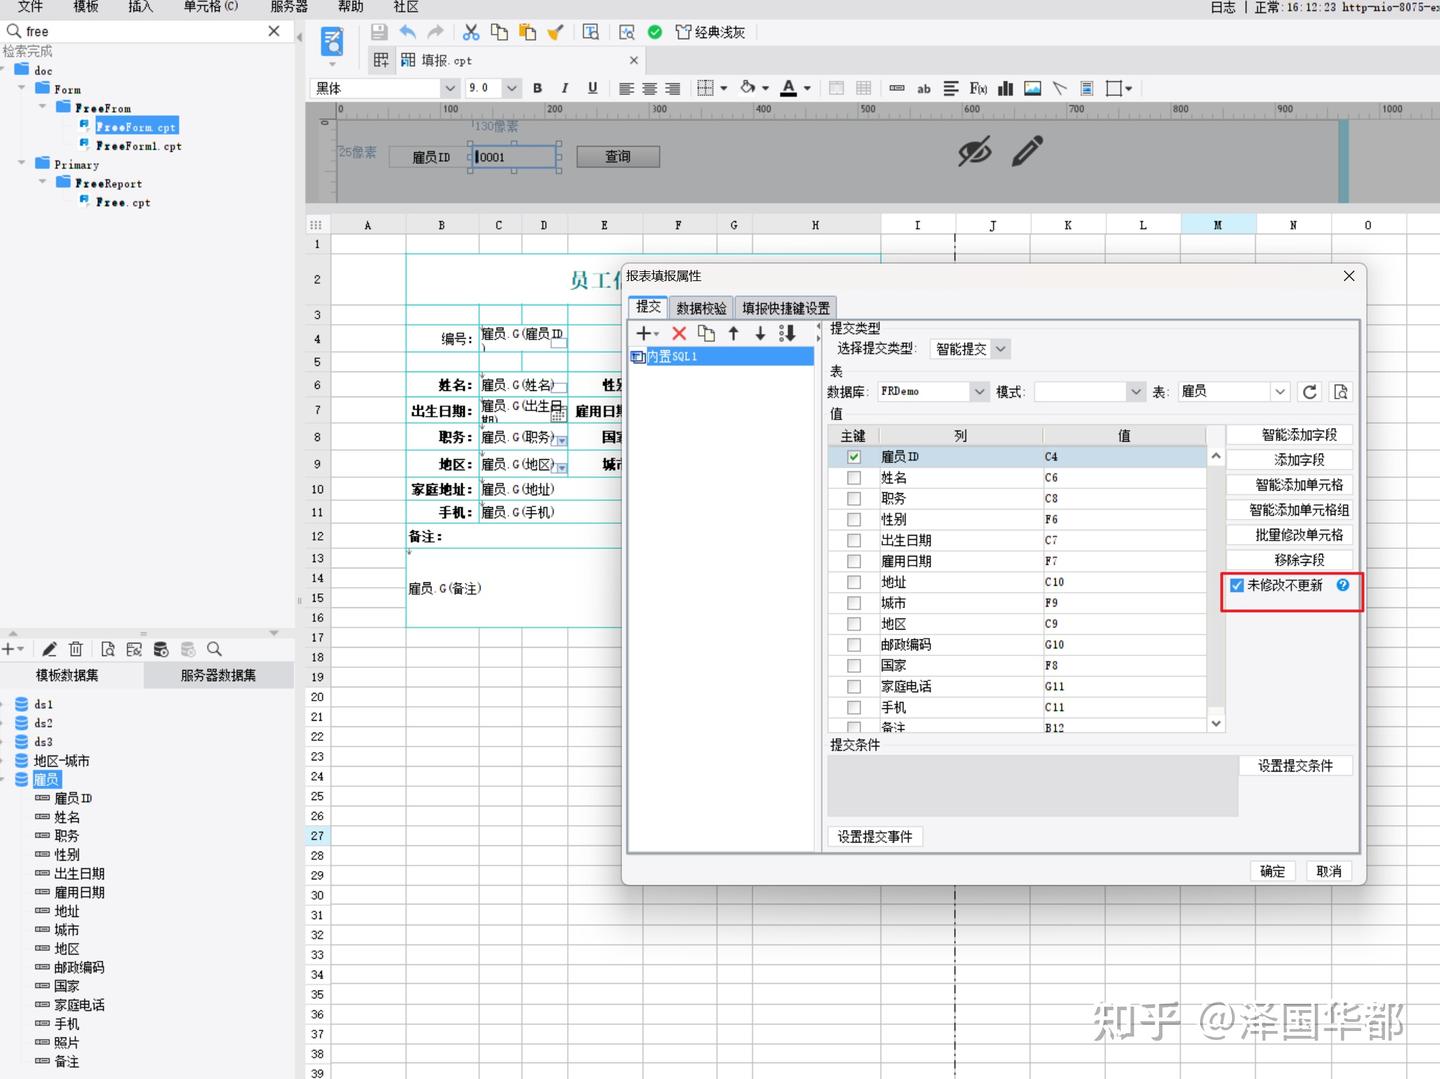Move 内置SQL1 up with the up arrow
Screen dimensions: 1440x1079
734,333
